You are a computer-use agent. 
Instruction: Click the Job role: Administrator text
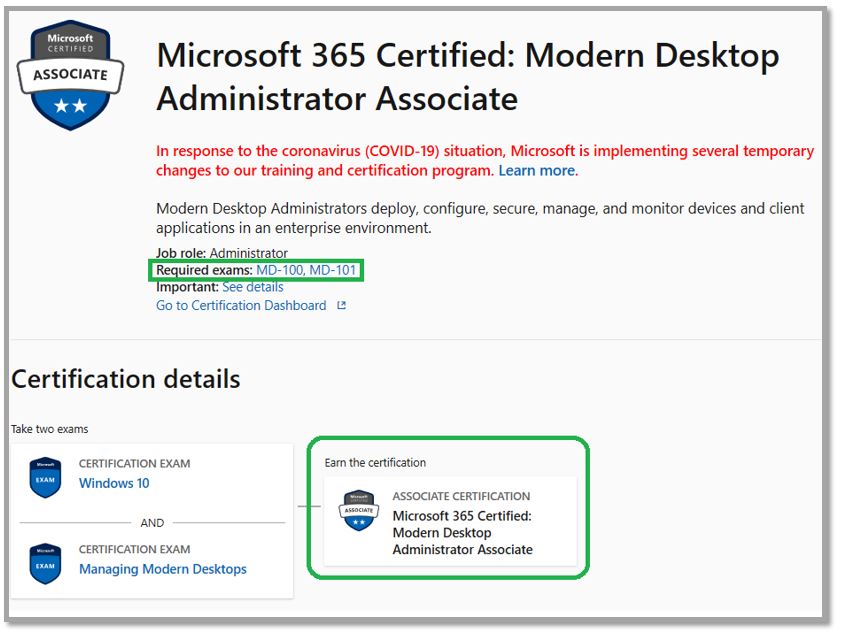tap(221, 253)
